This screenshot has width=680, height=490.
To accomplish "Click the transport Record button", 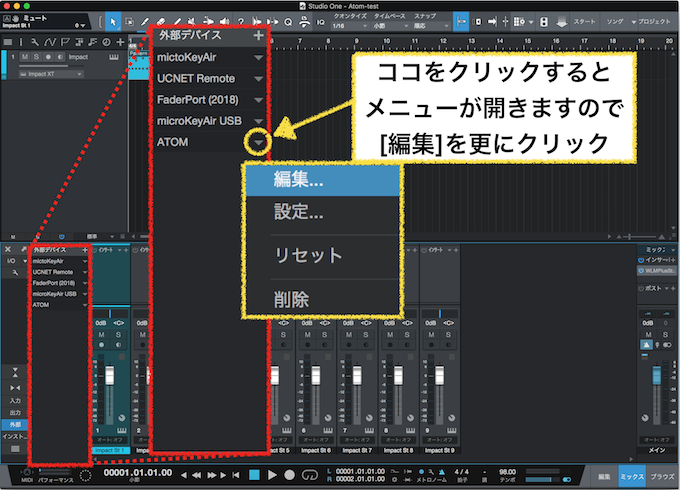I will 289,475.
